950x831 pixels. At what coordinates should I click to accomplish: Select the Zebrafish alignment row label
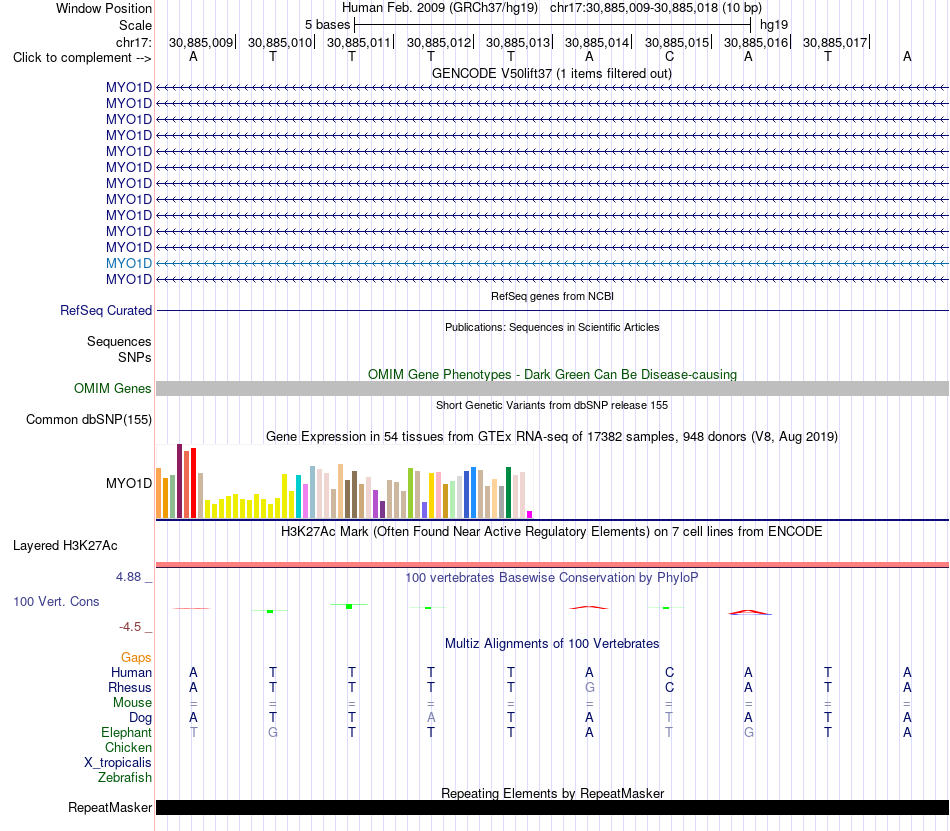coord(125,777)
